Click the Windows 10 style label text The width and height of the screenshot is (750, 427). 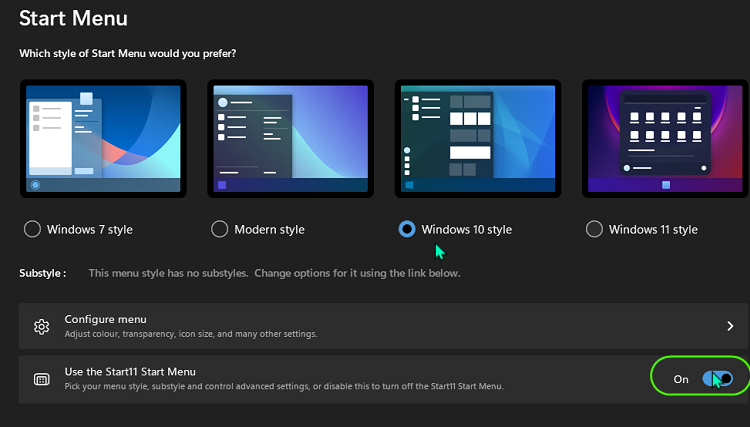coord(467,230)
